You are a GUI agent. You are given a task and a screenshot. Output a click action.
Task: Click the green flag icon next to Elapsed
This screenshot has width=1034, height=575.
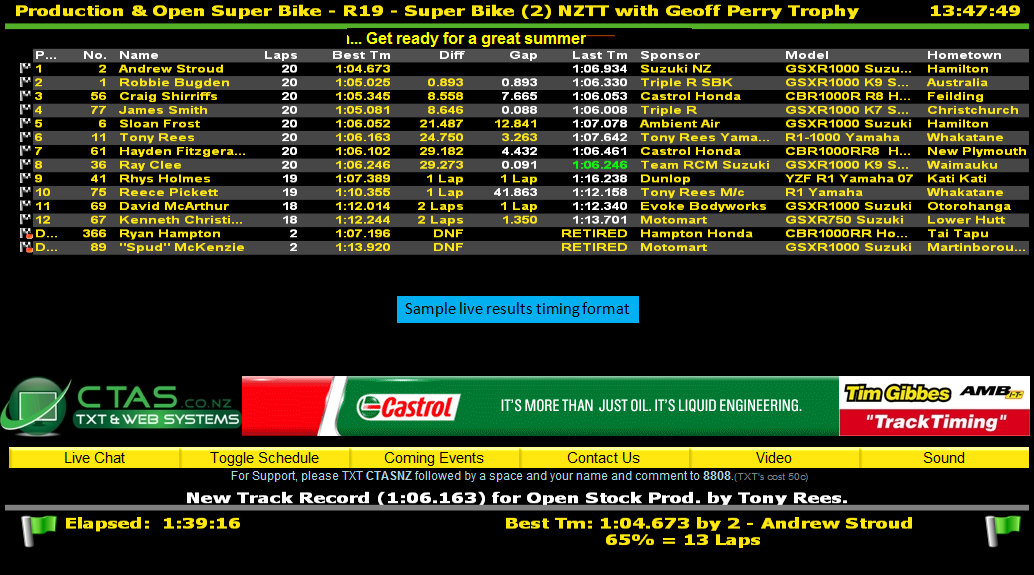[x=38, y=530]
